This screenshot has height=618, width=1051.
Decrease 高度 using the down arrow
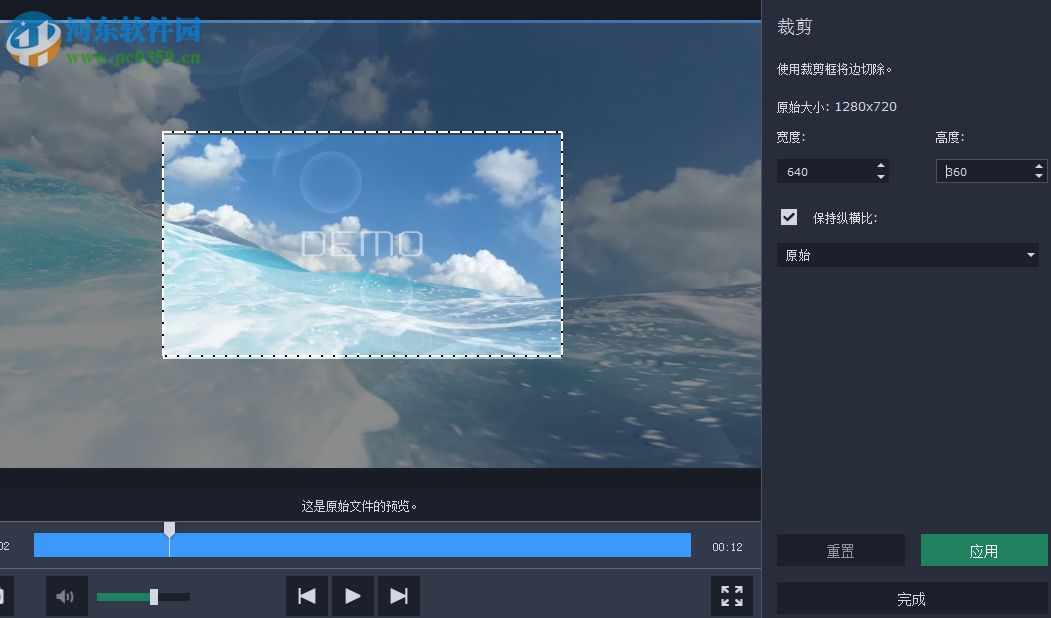1038,176
